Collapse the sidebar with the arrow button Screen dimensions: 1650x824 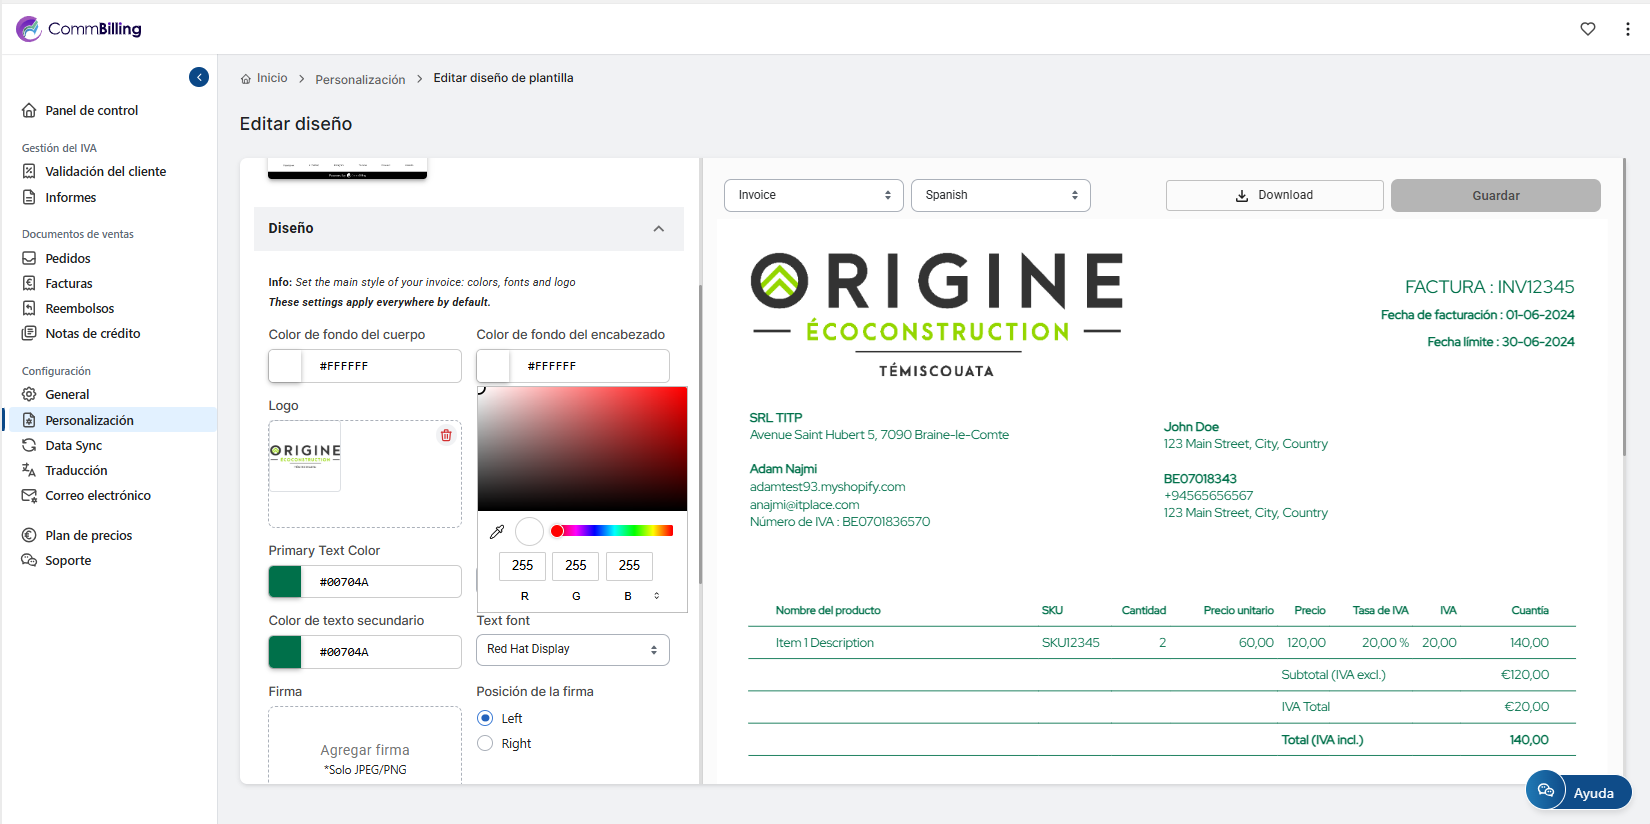(199, 77)
